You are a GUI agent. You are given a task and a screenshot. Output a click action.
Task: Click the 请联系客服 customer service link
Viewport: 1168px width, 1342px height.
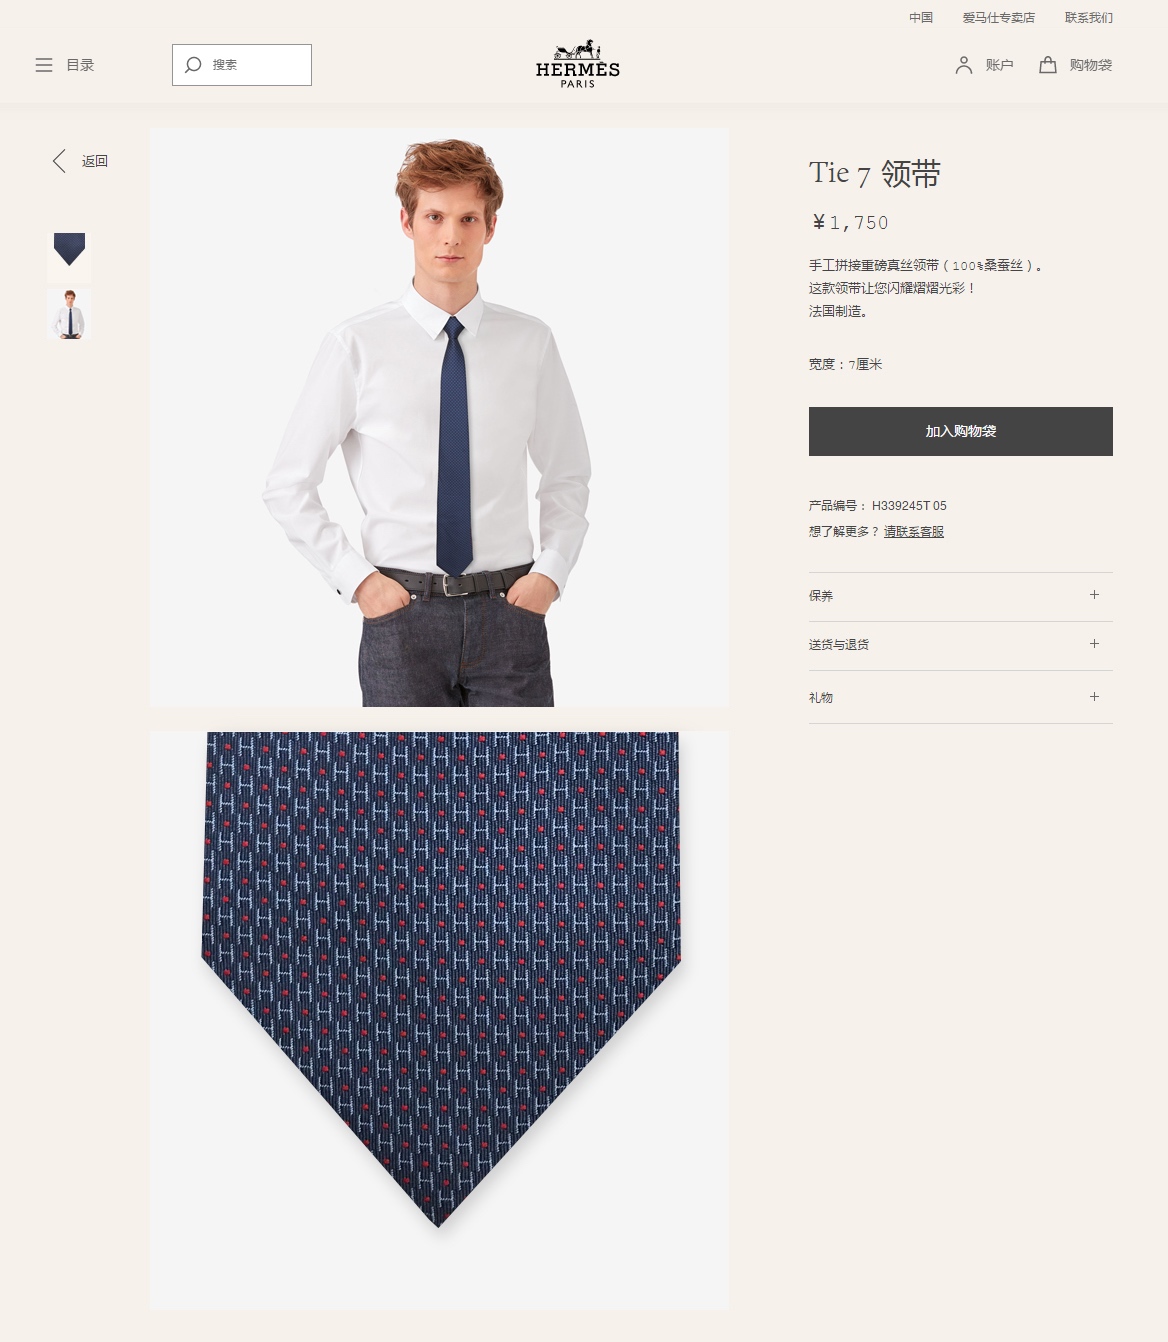click(914, 532)
